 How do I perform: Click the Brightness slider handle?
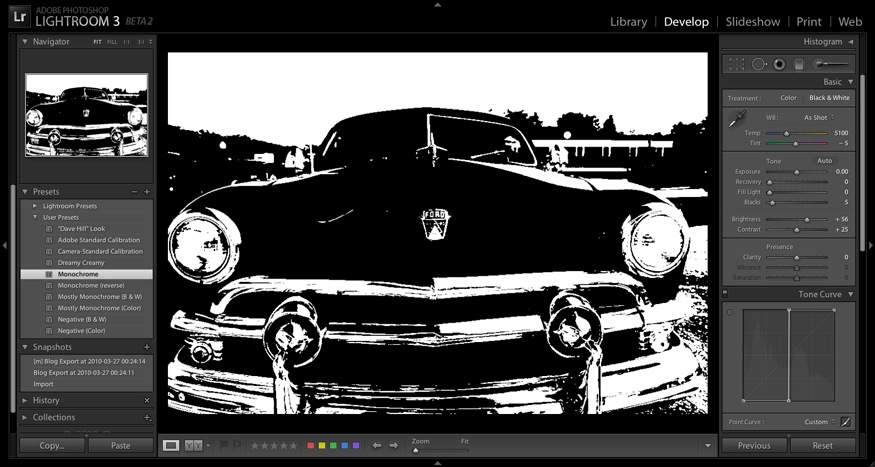coord(807,220)
